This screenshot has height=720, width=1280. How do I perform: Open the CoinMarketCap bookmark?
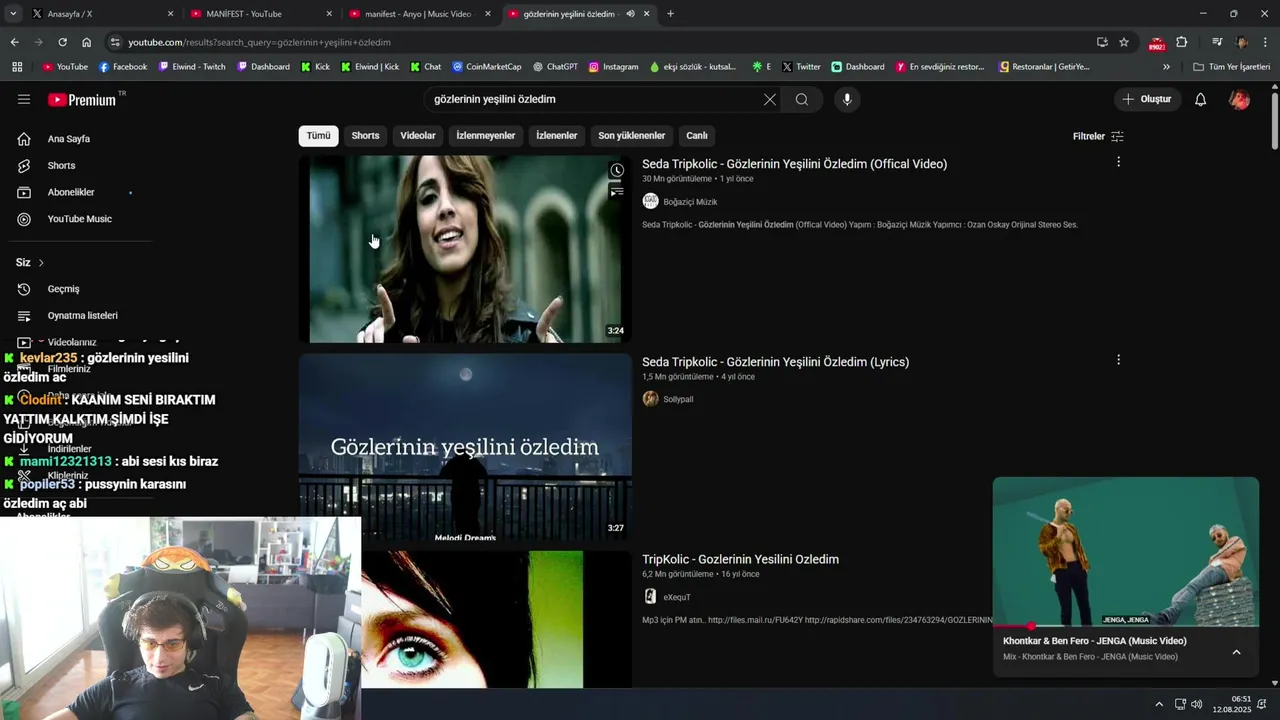click(x=487, y=67)
